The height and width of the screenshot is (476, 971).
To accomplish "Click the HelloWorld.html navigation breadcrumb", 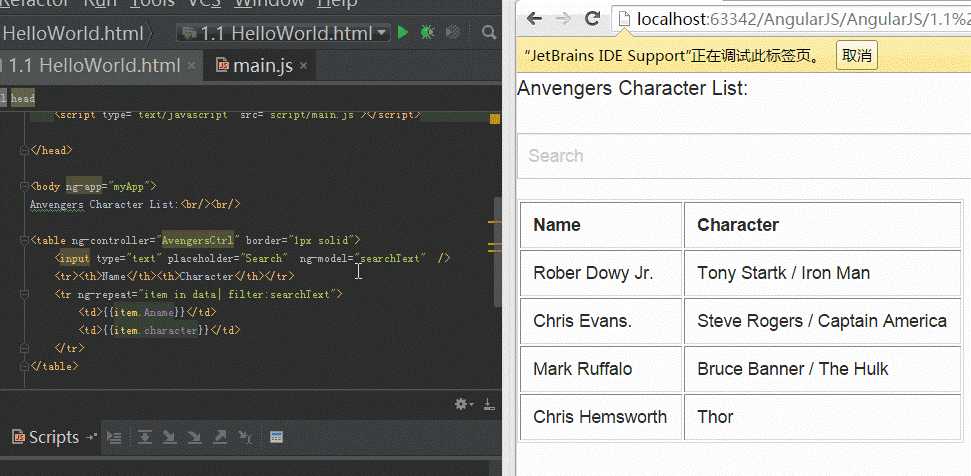I will 72,33.
